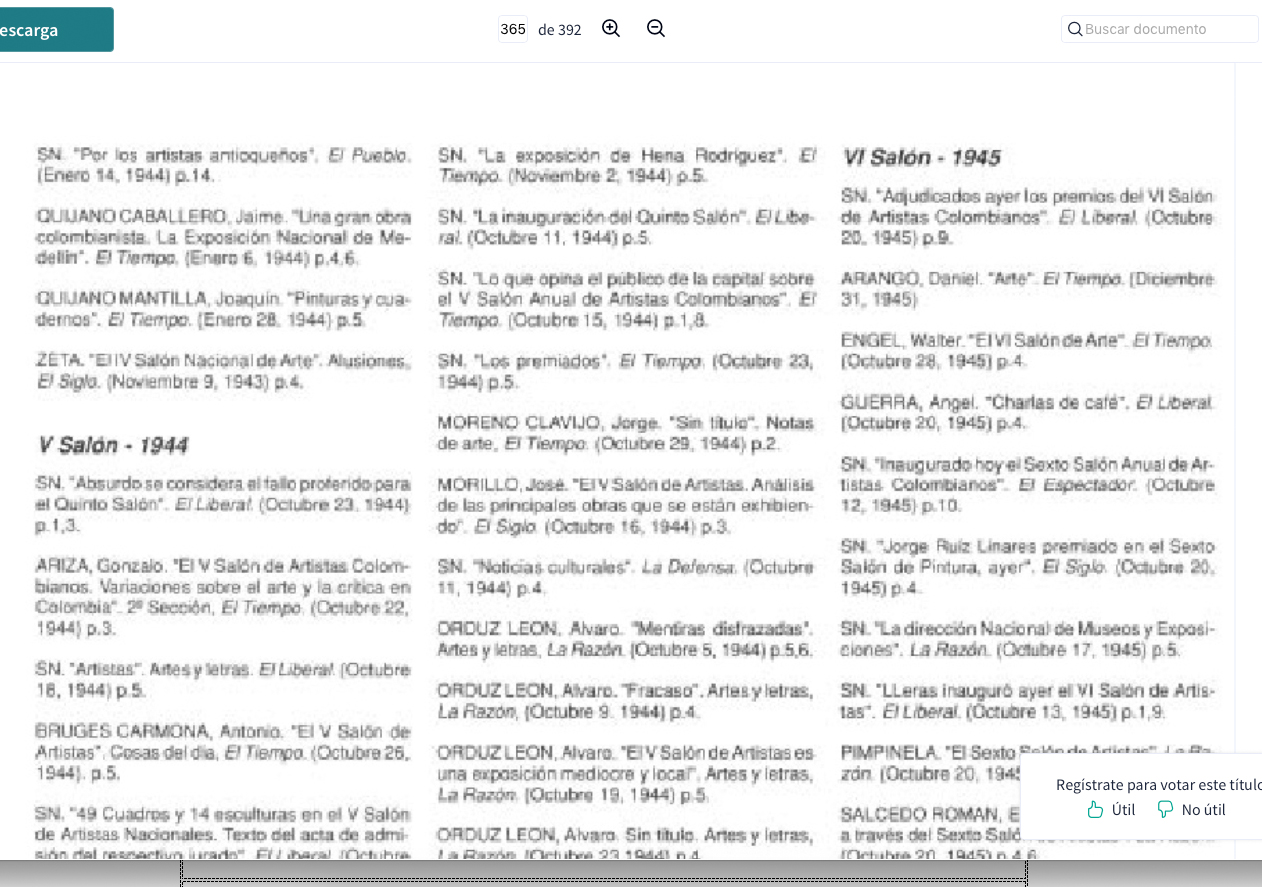The width and height of the screenshot is (1262, 887).
Task: Click the "Por los artistas antioqueños" entry
Action: coord(224,166)
